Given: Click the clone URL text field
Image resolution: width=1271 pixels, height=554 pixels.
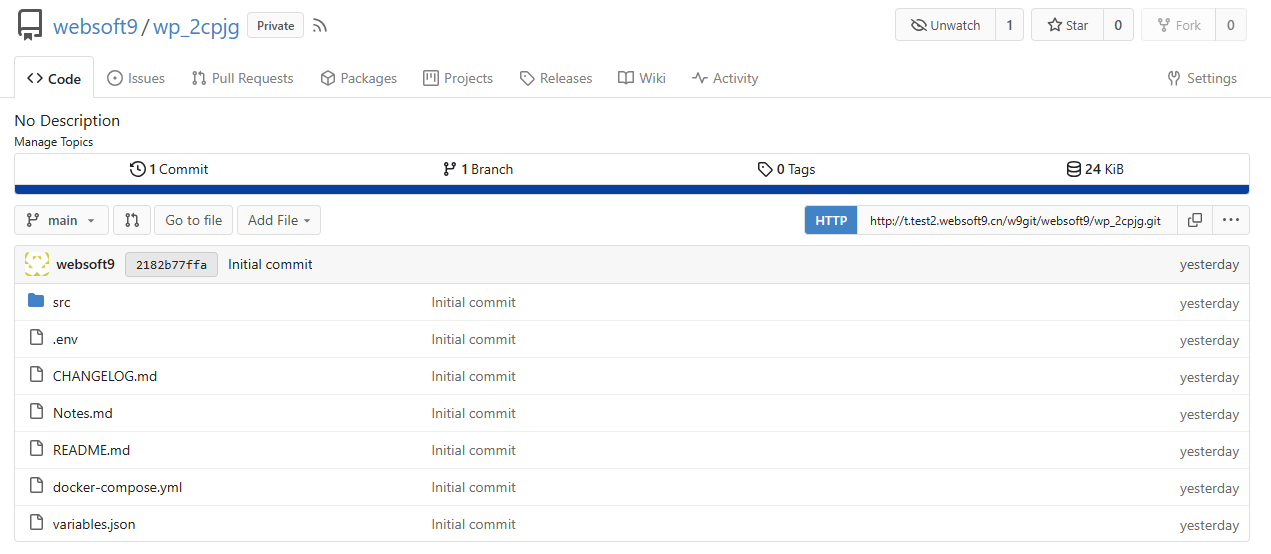Looking at the screenshot, I should (x=1015, y=220).
